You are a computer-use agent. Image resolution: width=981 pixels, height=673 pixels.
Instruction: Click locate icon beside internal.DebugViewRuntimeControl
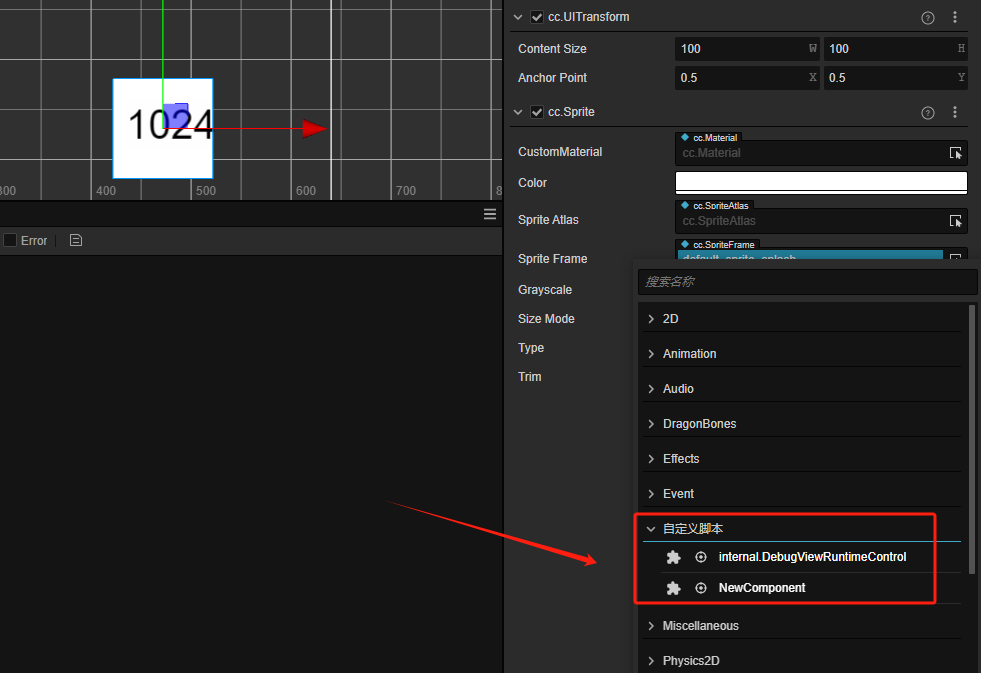701,557
